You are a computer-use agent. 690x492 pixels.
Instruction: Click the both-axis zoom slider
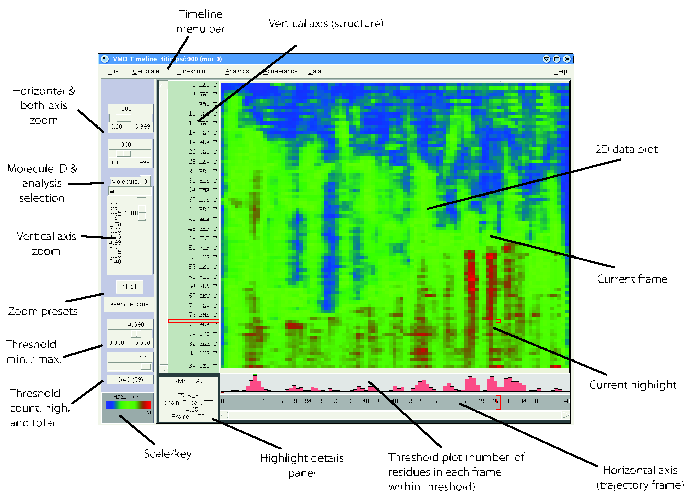(x=128, y=157)
